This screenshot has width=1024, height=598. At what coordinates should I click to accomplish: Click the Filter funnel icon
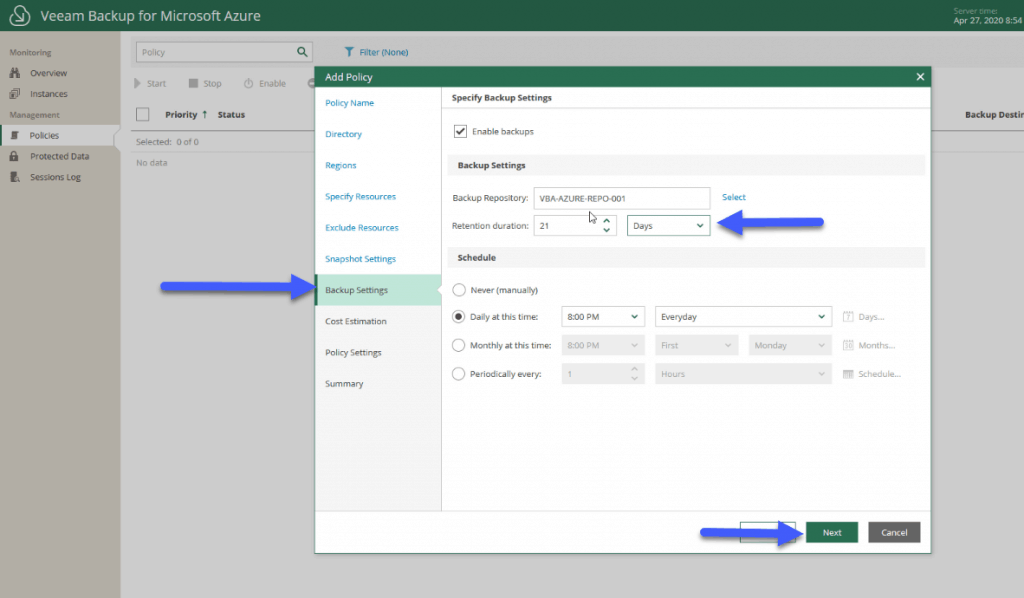349,52
